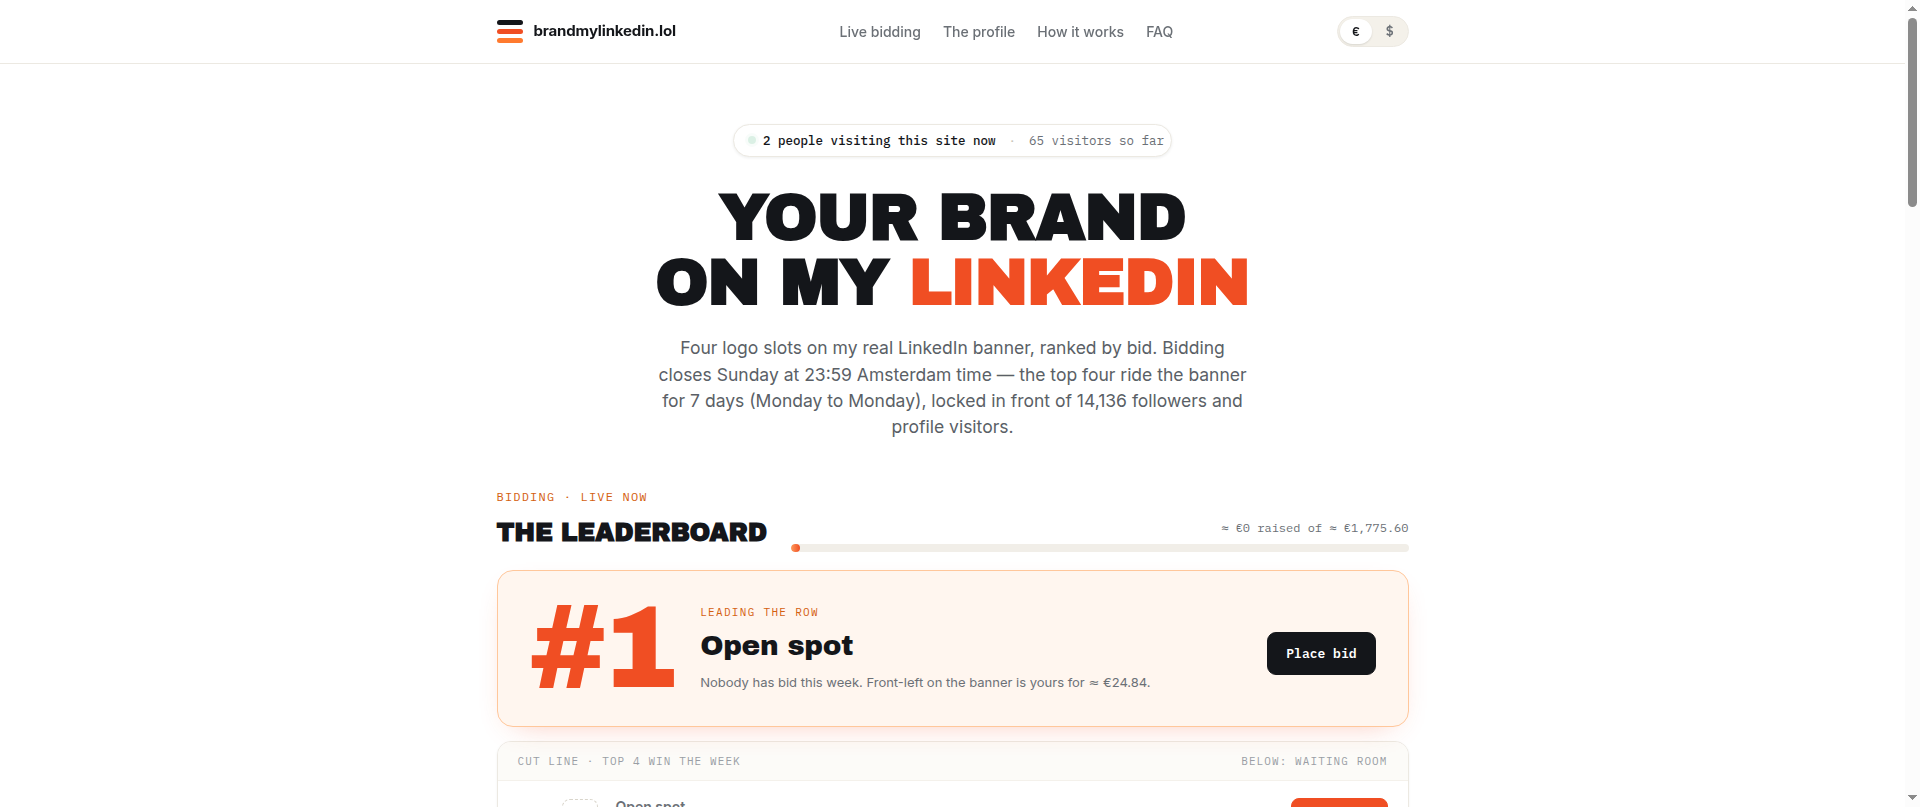
Task: Click the green live visitors status dot
Action: [x=752, y=140]
